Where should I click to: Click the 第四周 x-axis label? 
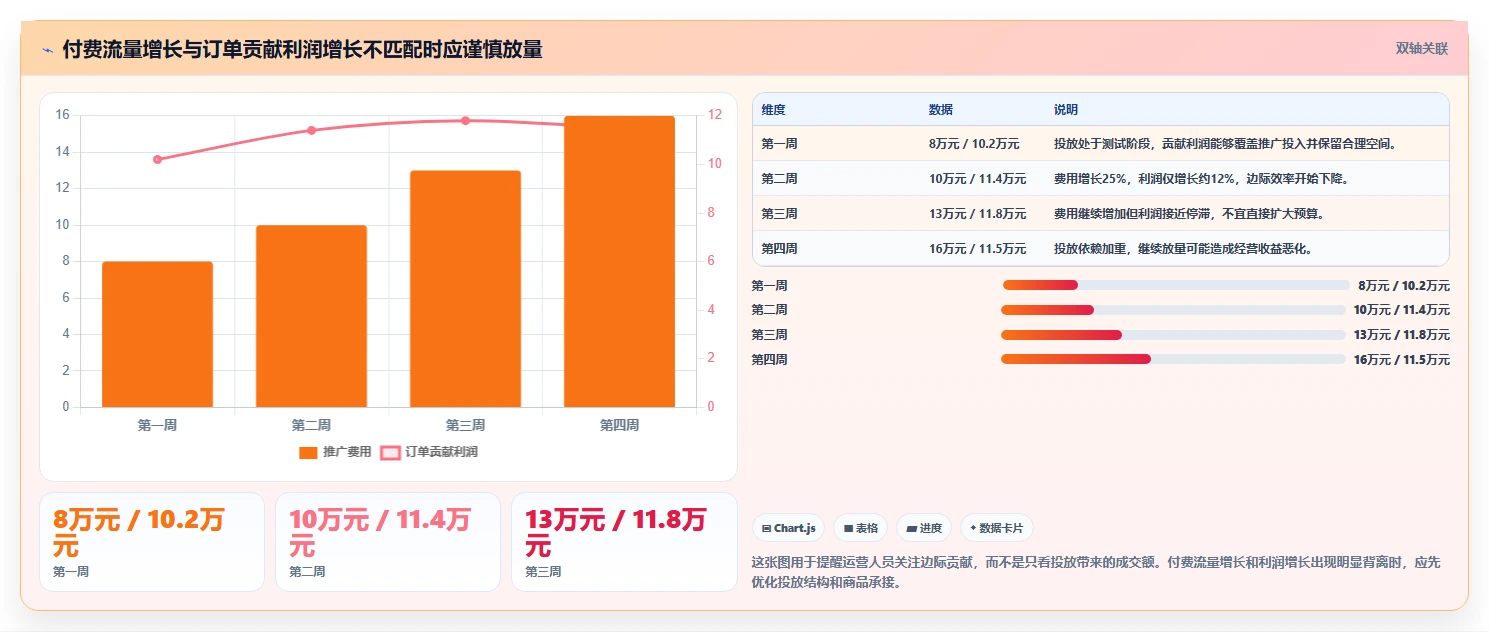pos(619,425)
